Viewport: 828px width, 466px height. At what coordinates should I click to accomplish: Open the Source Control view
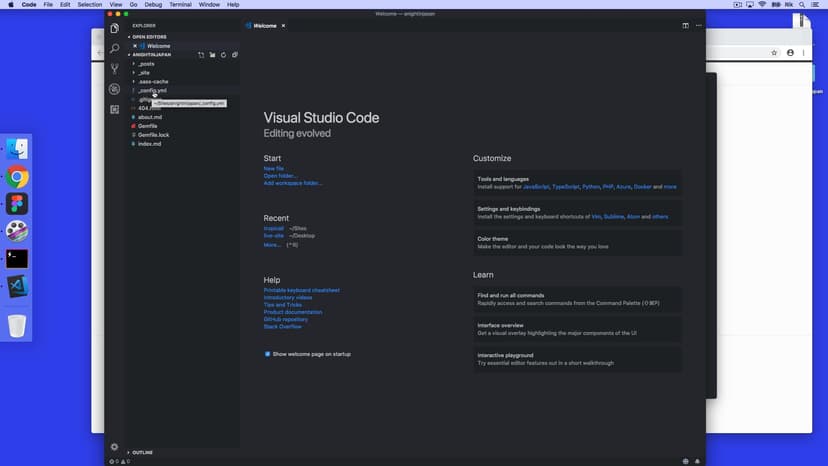pyautogui.click(x=115, y=69)
